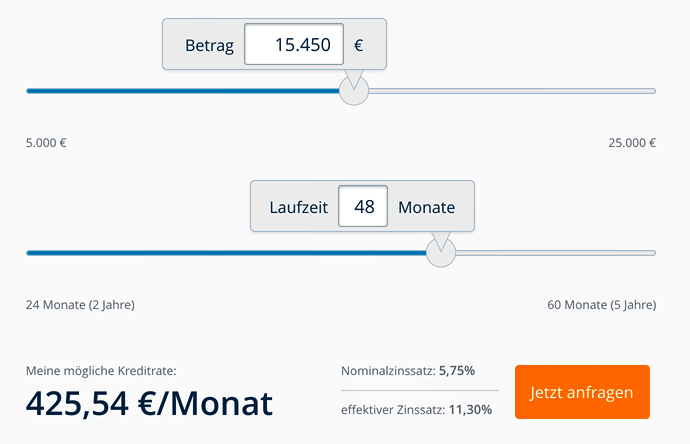Click the Betrag slider handle

pos(354,91)
